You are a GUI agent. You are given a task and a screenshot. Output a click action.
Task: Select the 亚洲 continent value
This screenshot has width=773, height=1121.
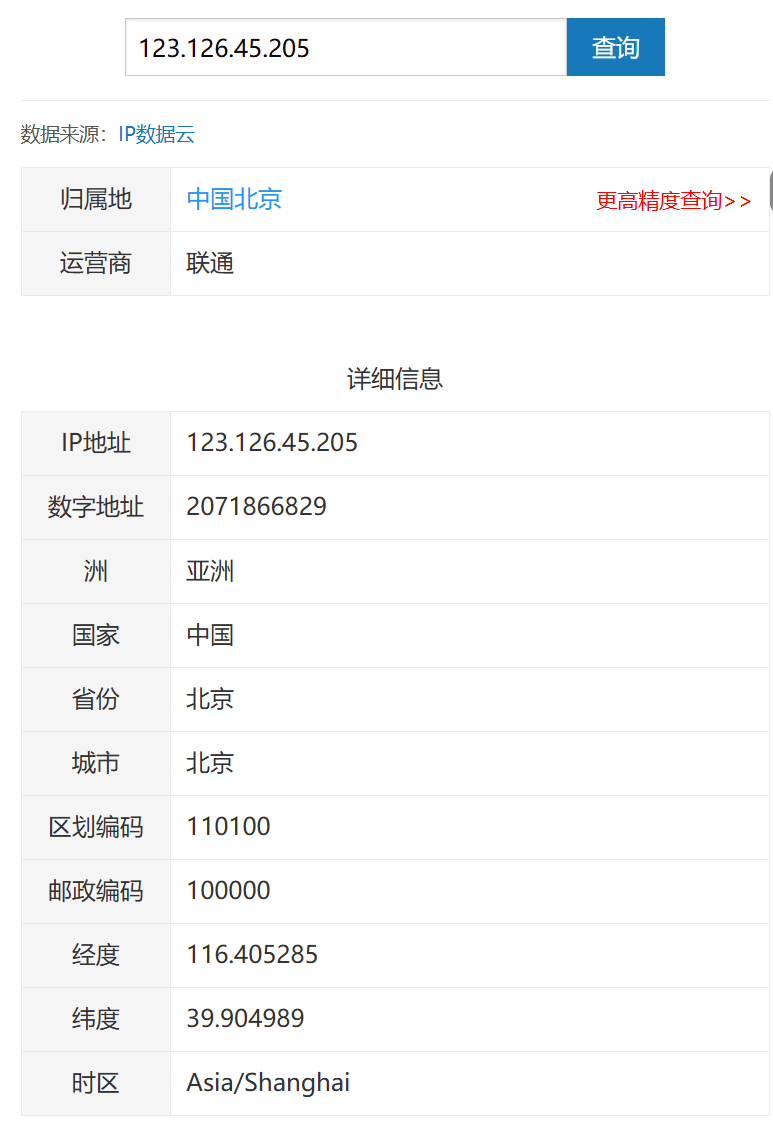tap(210, 571)
